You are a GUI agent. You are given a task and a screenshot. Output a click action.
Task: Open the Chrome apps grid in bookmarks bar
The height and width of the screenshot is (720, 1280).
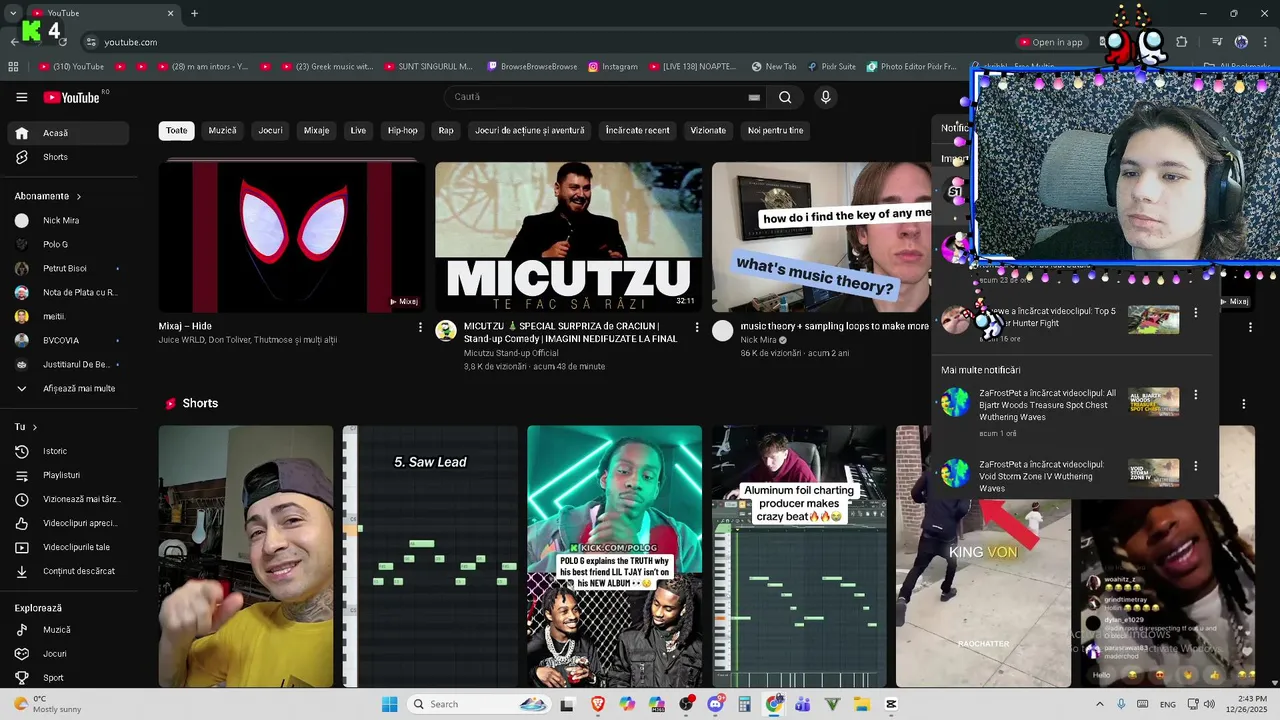click(13, 67)
